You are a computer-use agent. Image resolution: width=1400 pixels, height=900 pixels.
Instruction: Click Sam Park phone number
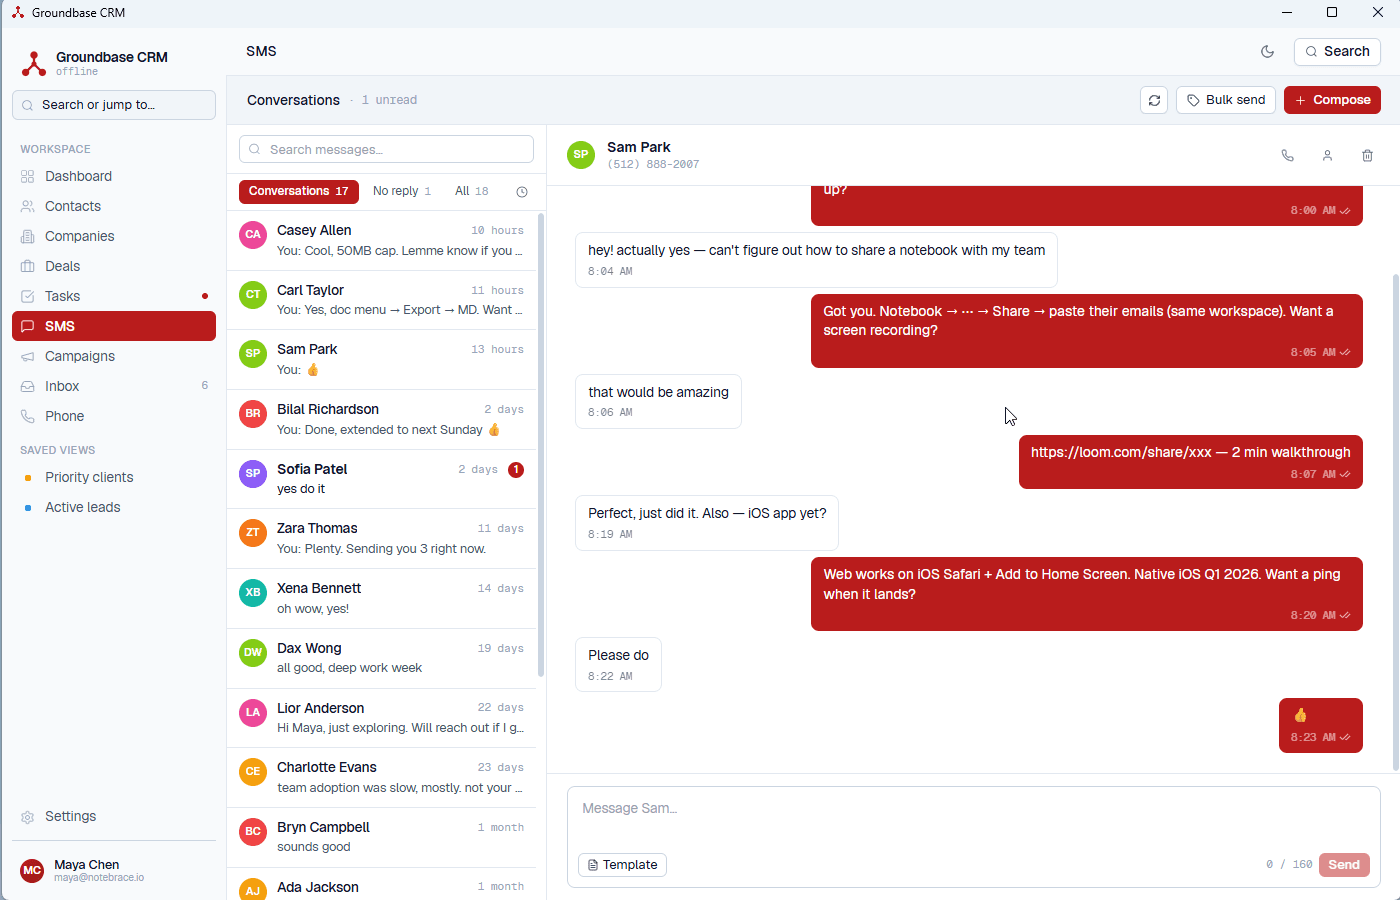(x=653, y=165)
